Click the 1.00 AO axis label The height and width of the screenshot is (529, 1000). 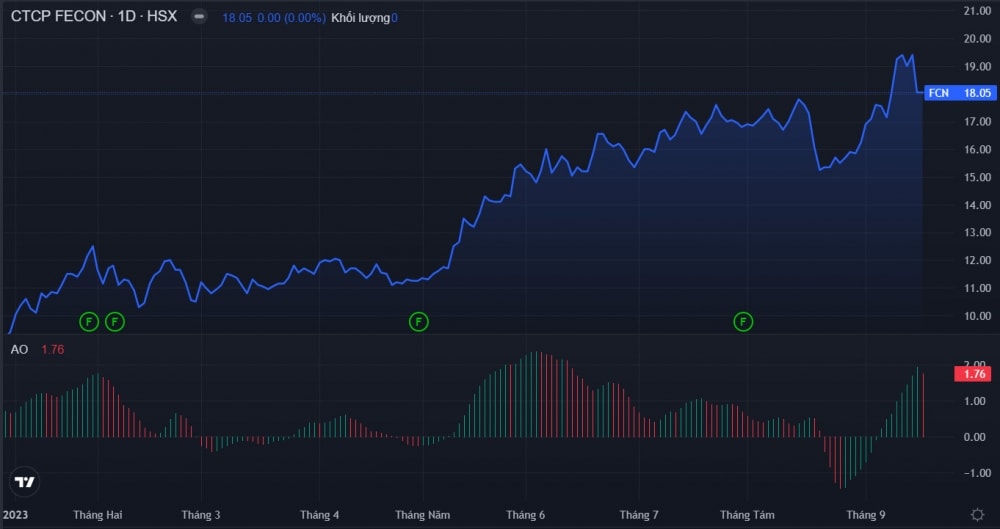coord(975,401)
